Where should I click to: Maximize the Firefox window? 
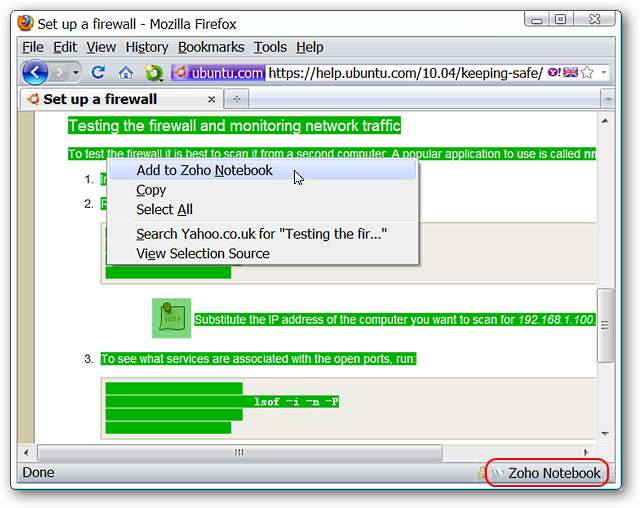[x=561, y=19]
